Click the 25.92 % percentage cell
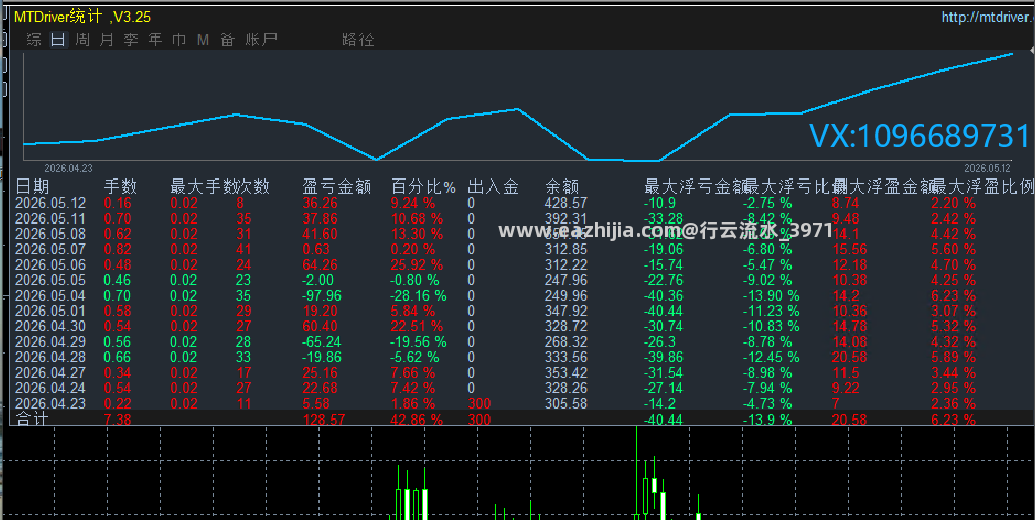 pyautogui.click(x=417, y=265)
